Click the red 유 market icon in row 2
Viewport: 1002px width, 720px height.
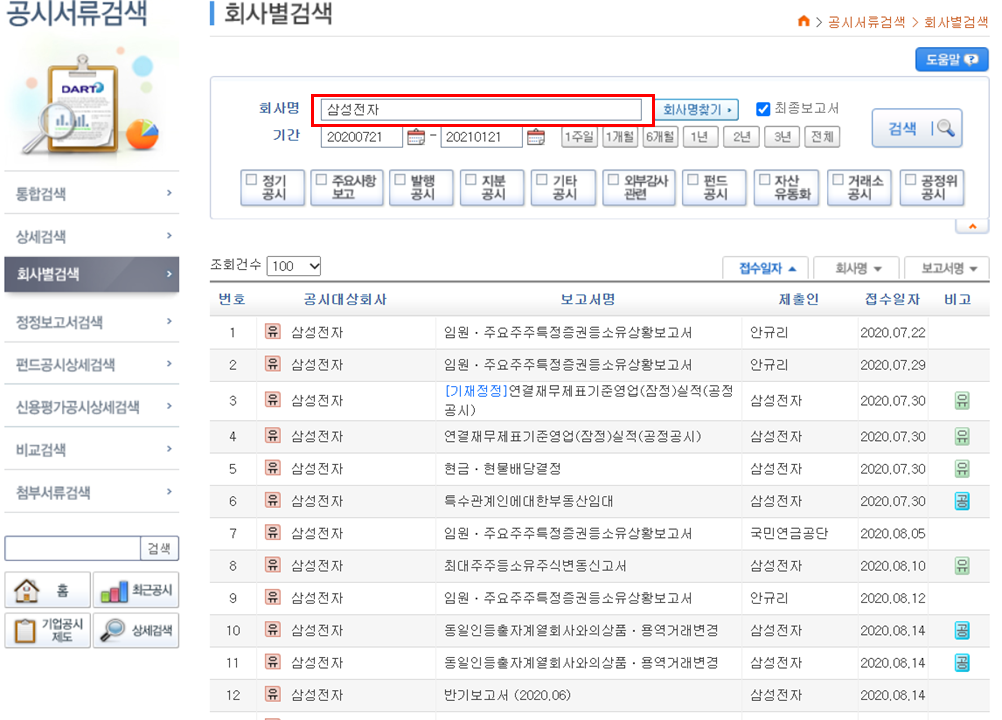tap(273, 364)
